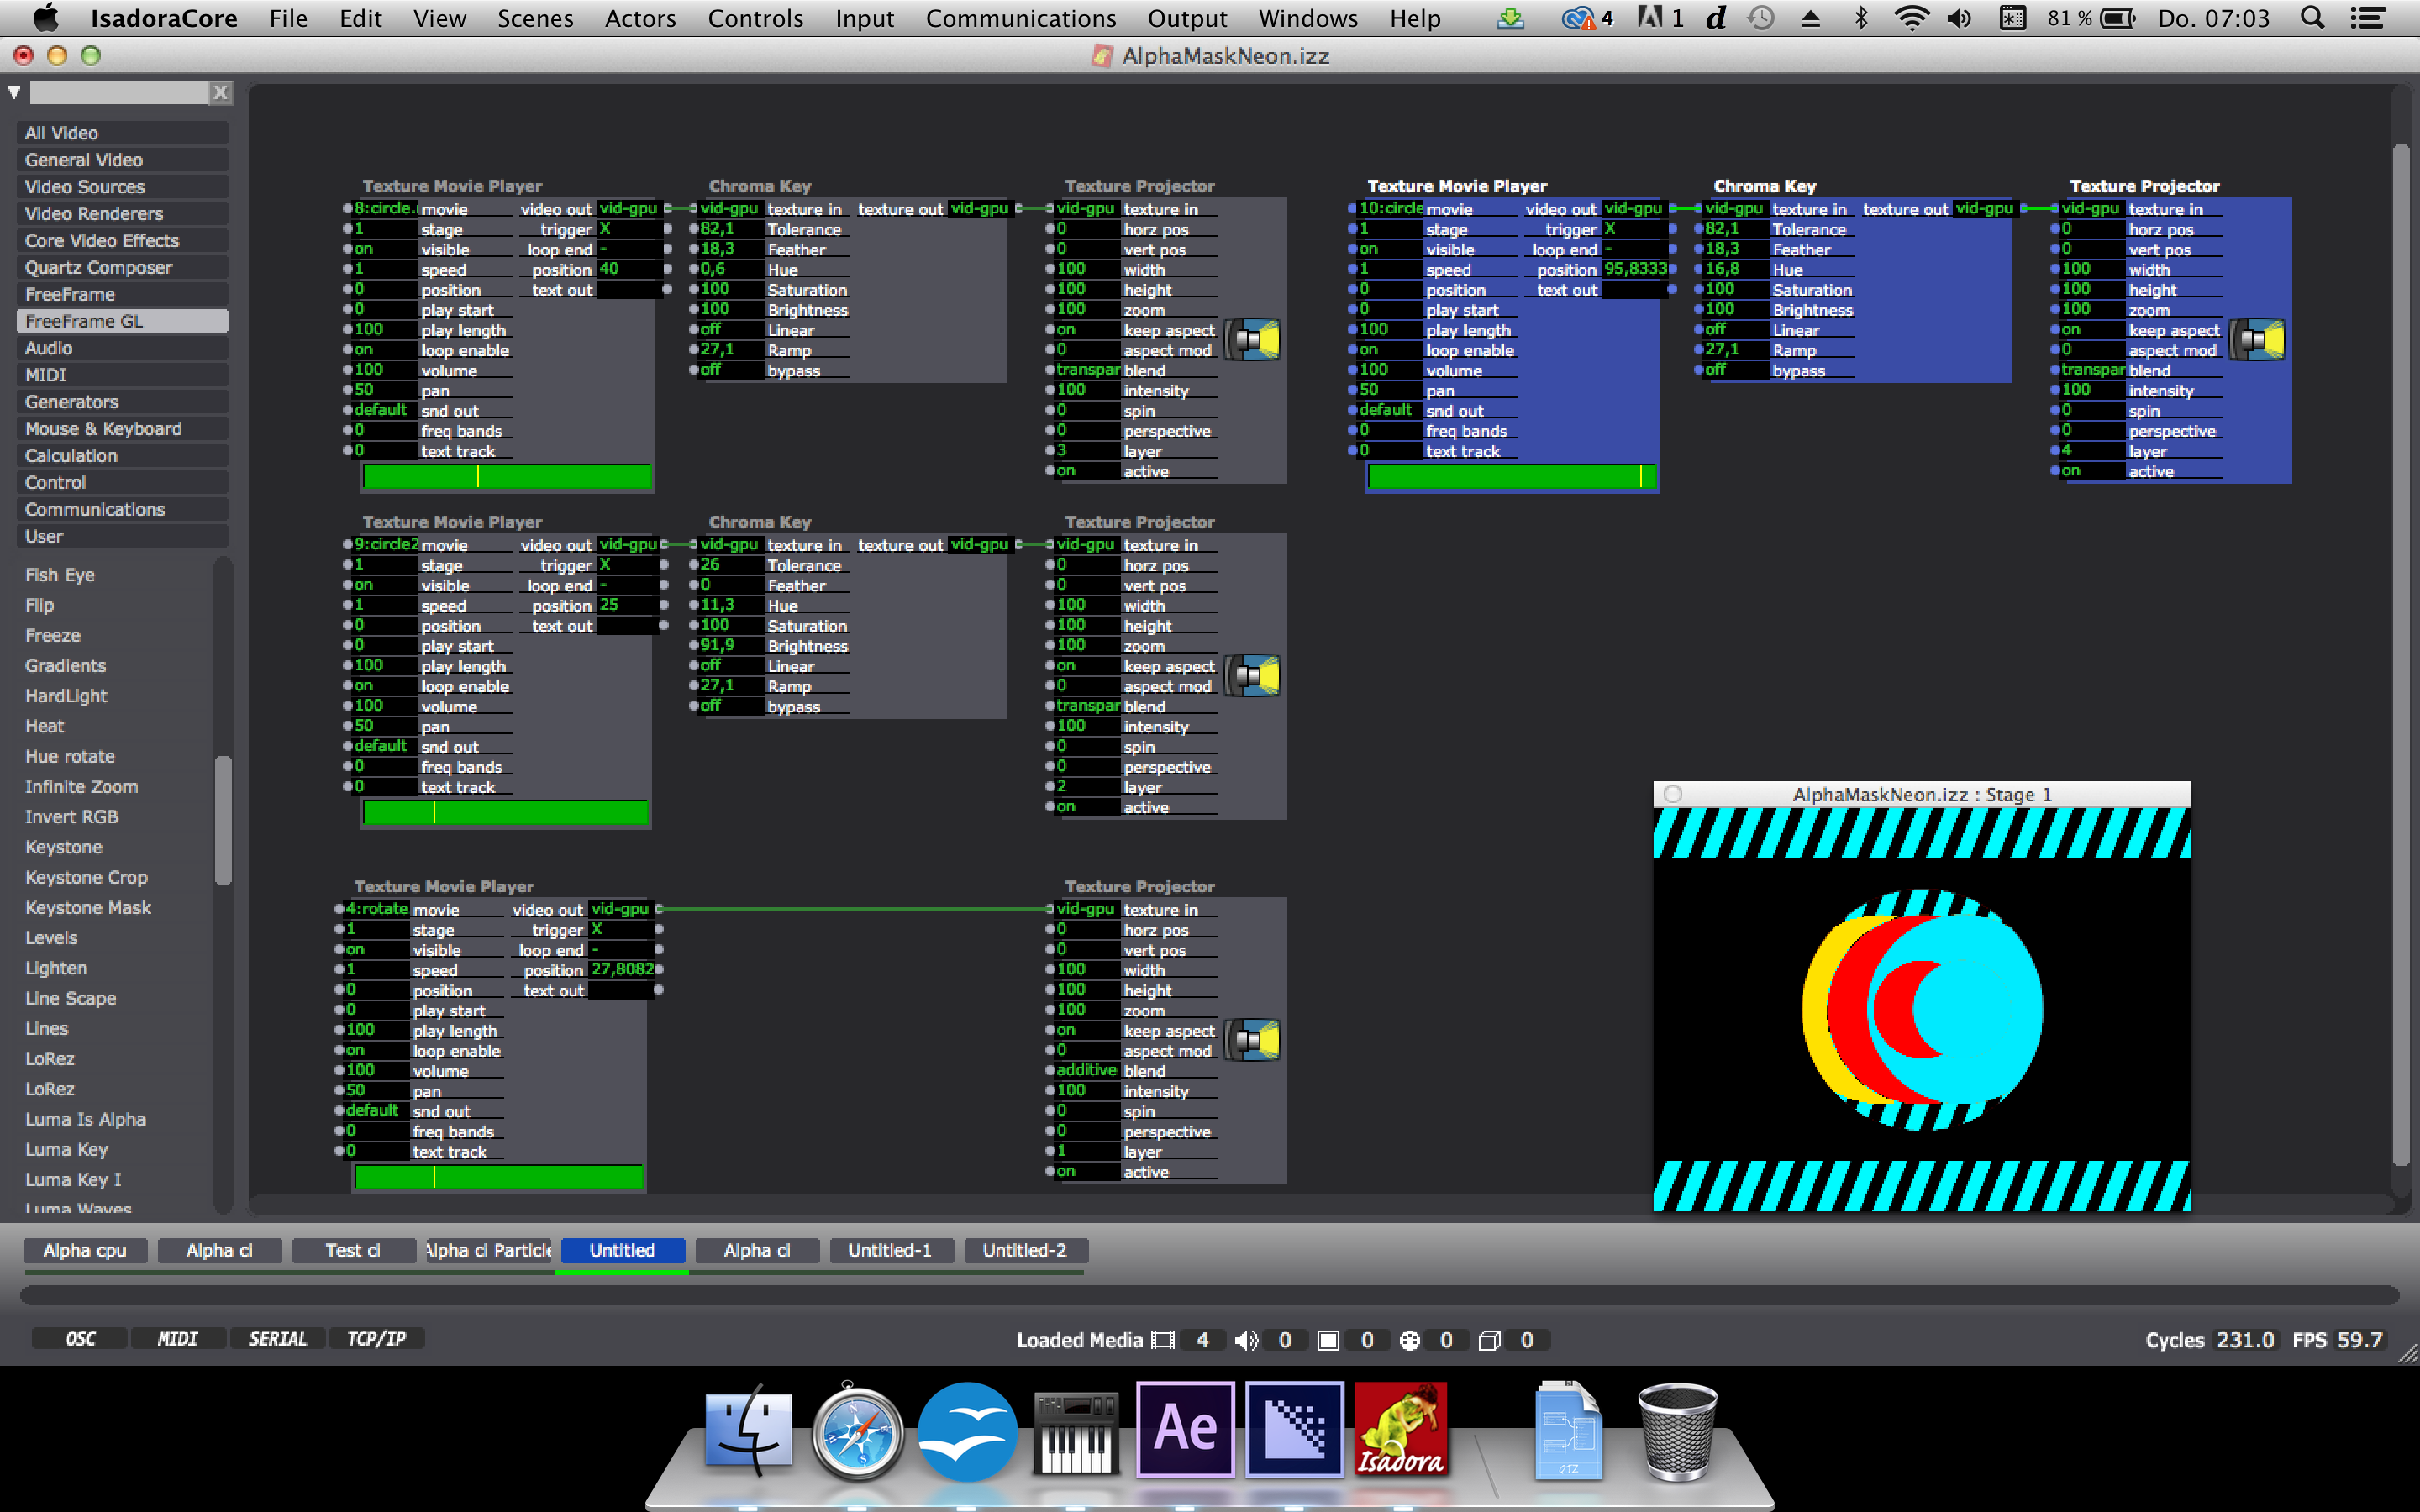Click projector icon on first Texture Projector
Image resolution: width=2420 pixels, height=1512 pixels.
(x=1253, y=340)
